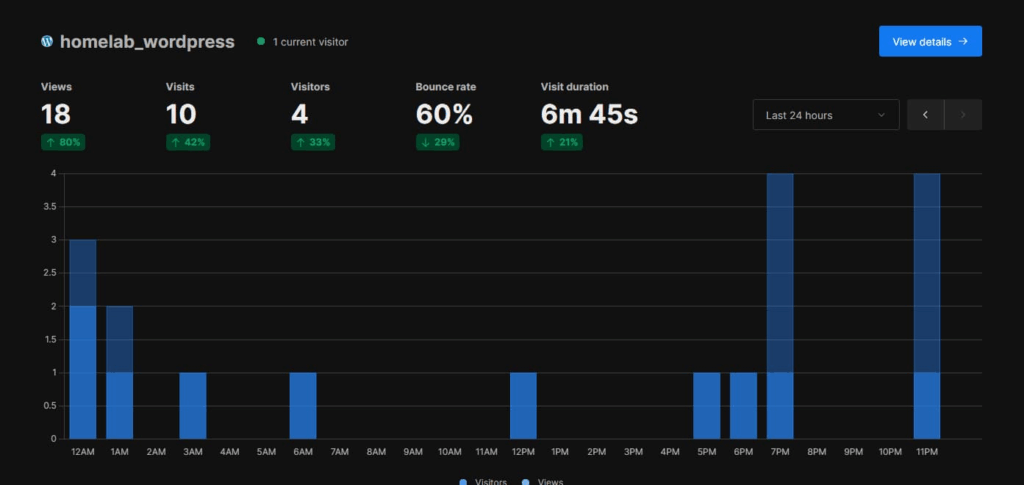Click the right chevron next period button
Image resolution: width=1024 pixels, height=485 pixels.
pos(963,115)
